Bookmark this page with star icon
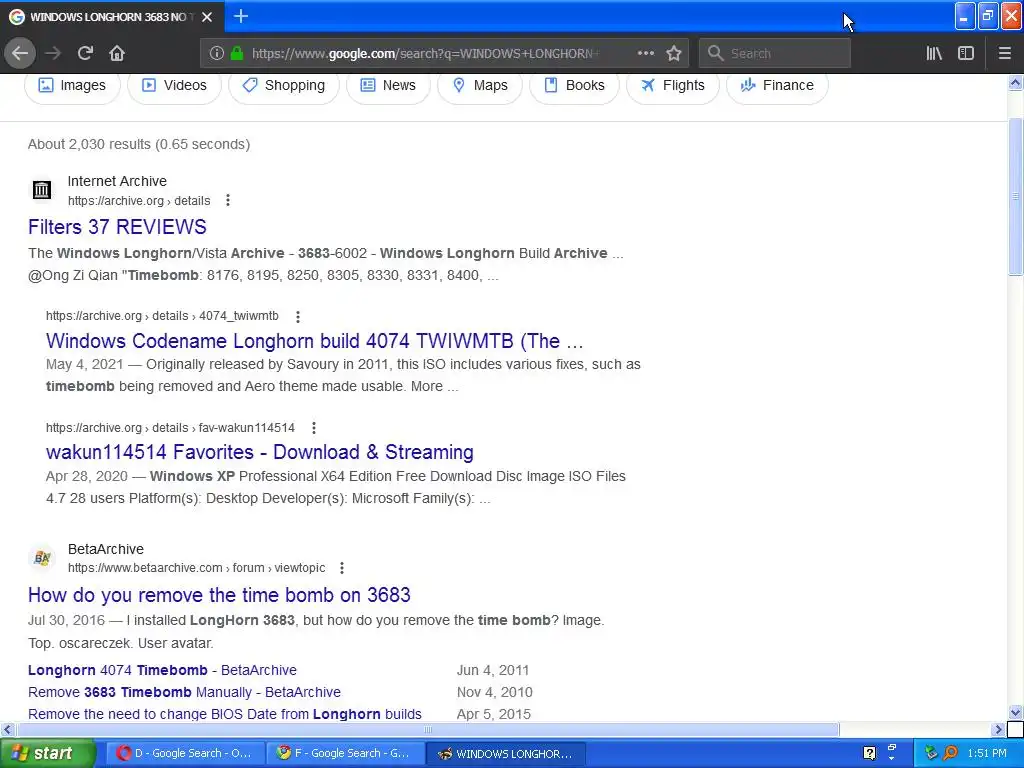This screenshot has width=1024, height=768. coord(674,53)
